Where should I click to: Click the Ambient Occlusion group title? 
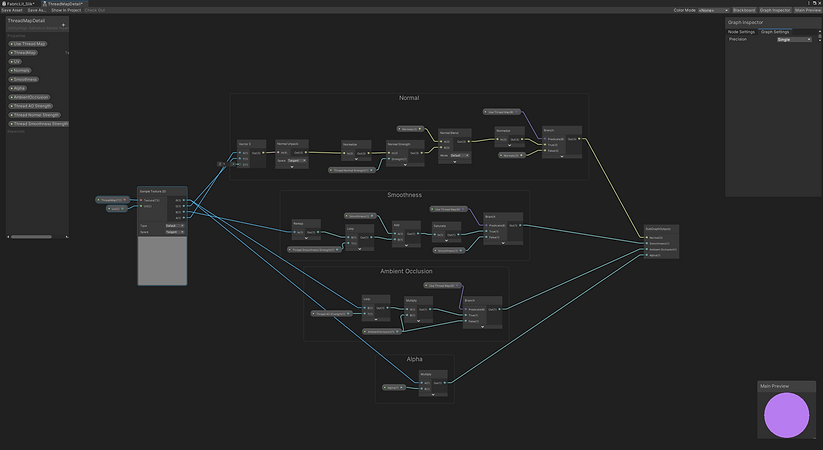(x=406, y=271)
